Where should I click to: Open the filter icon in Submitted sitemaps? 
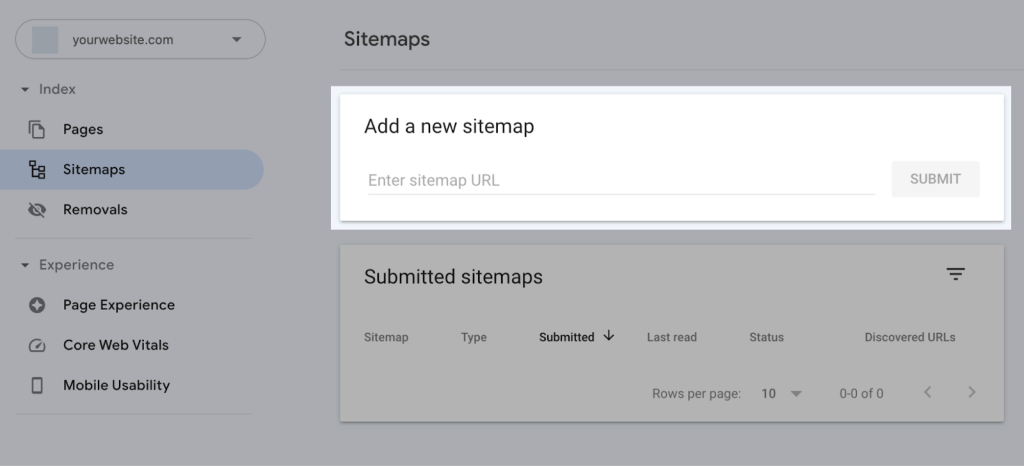pyautogui.click(x=955, y=274)
